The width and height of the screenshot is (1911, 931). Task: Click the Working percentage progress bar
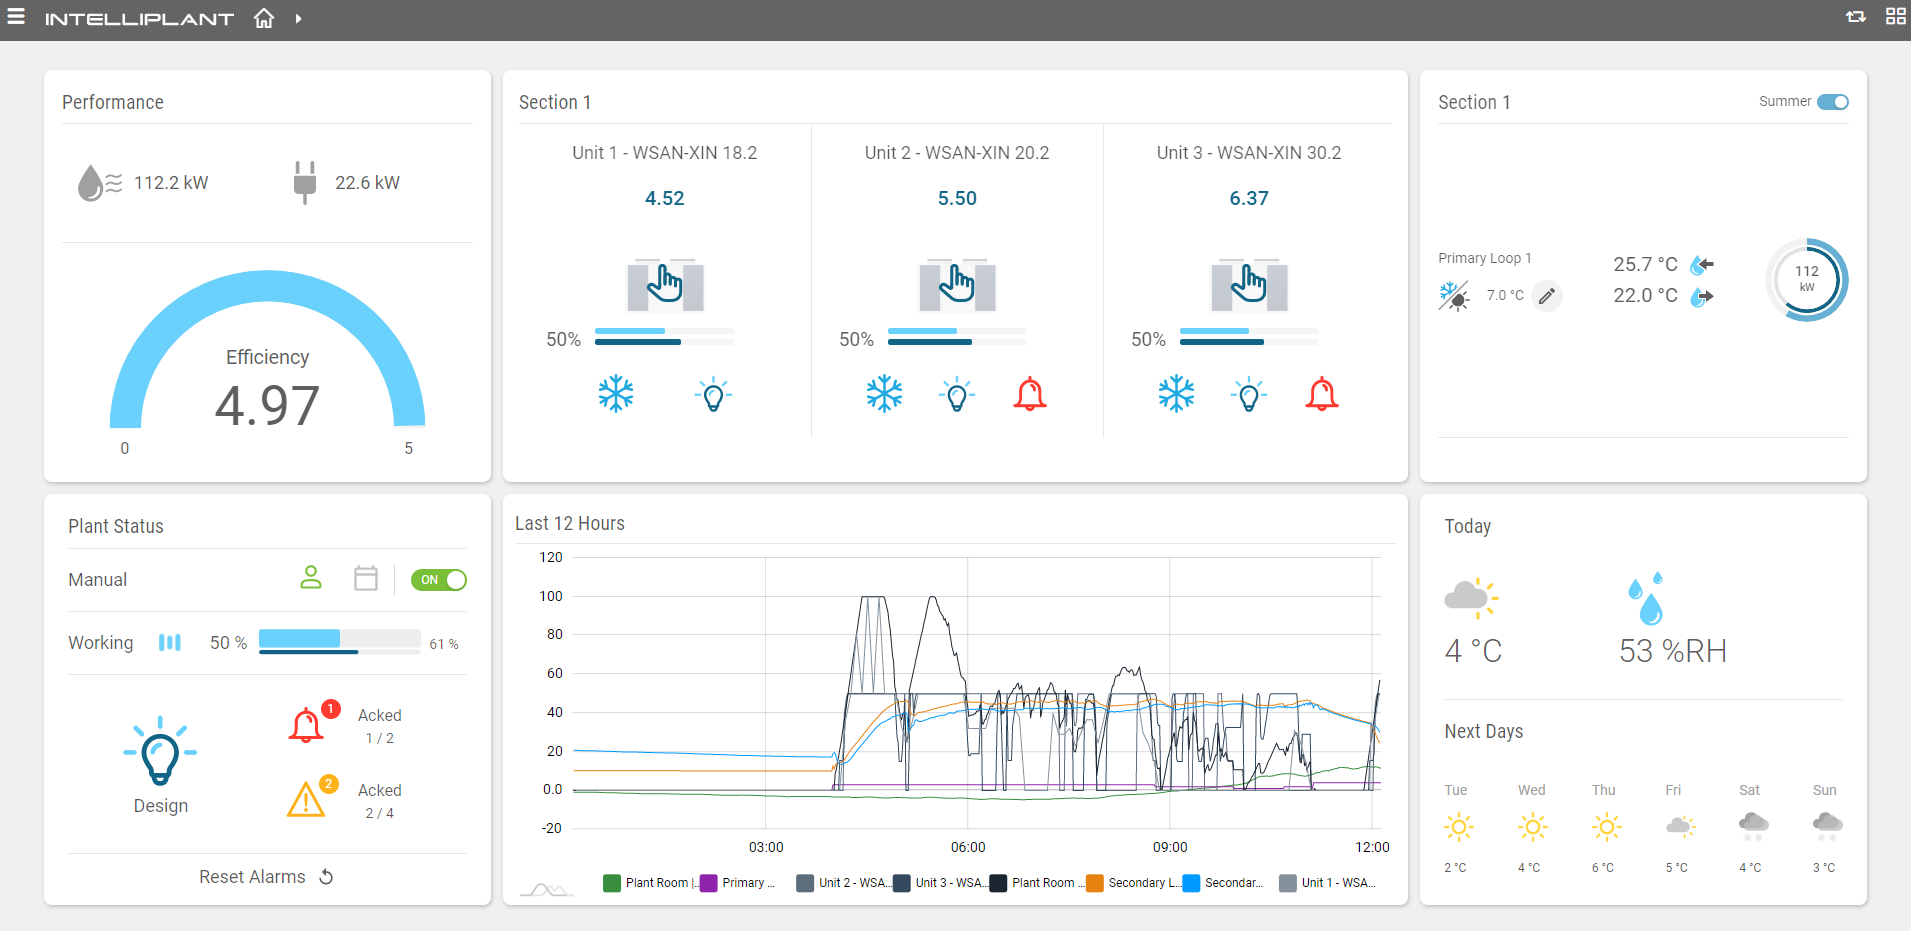click(340, 641)
